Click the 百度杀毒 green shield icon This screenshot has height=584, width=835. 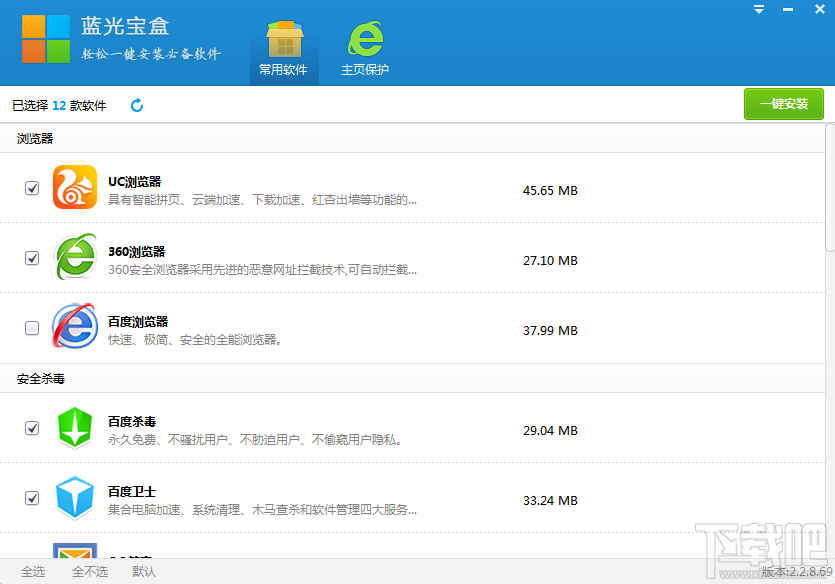(75, 427)
